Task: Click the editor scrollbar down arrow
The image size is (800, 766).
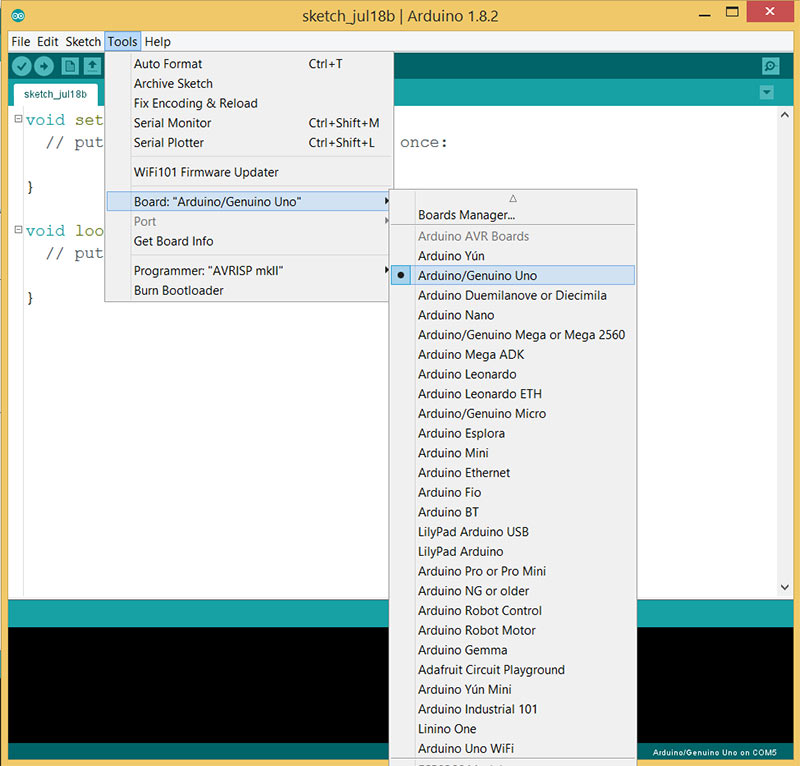Action: point(784,587)
